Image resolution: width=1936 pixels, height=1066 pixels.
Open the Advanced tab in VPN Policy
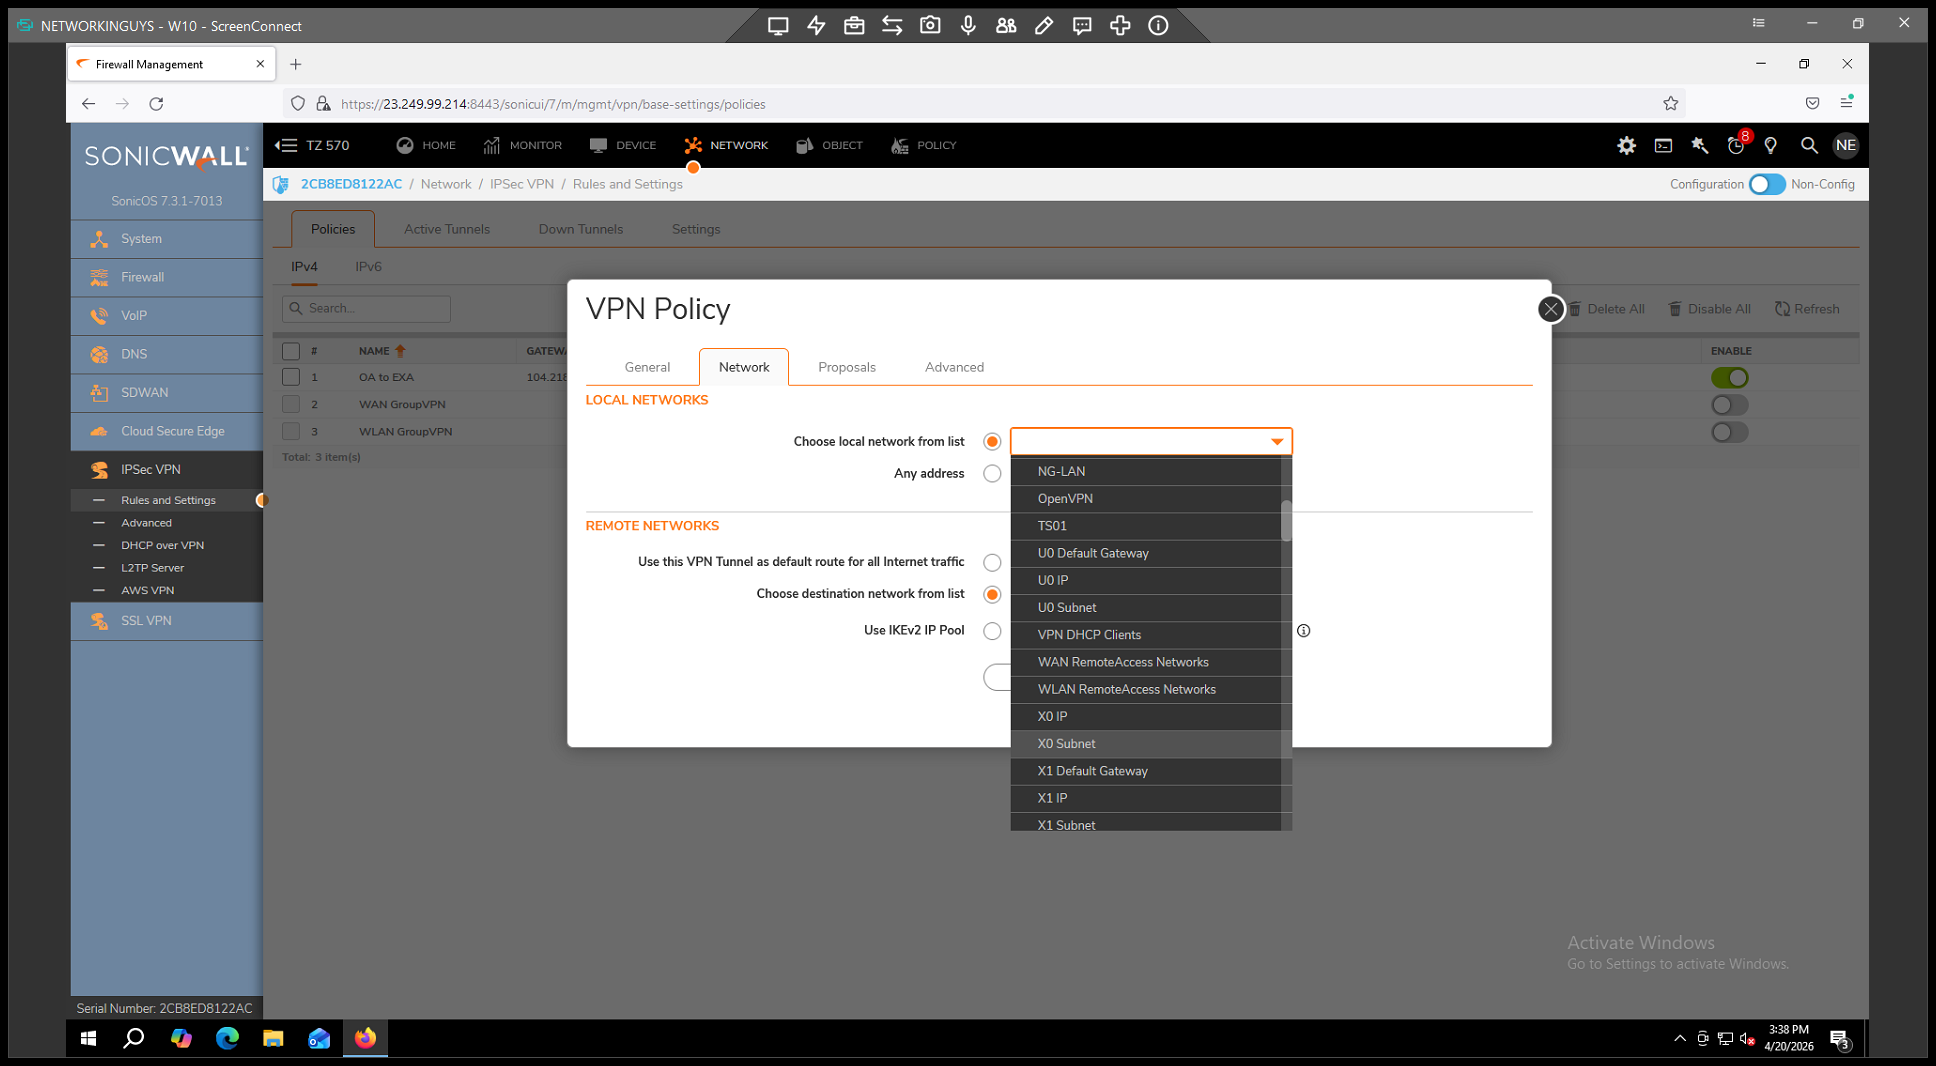click(x=953, y=367)
